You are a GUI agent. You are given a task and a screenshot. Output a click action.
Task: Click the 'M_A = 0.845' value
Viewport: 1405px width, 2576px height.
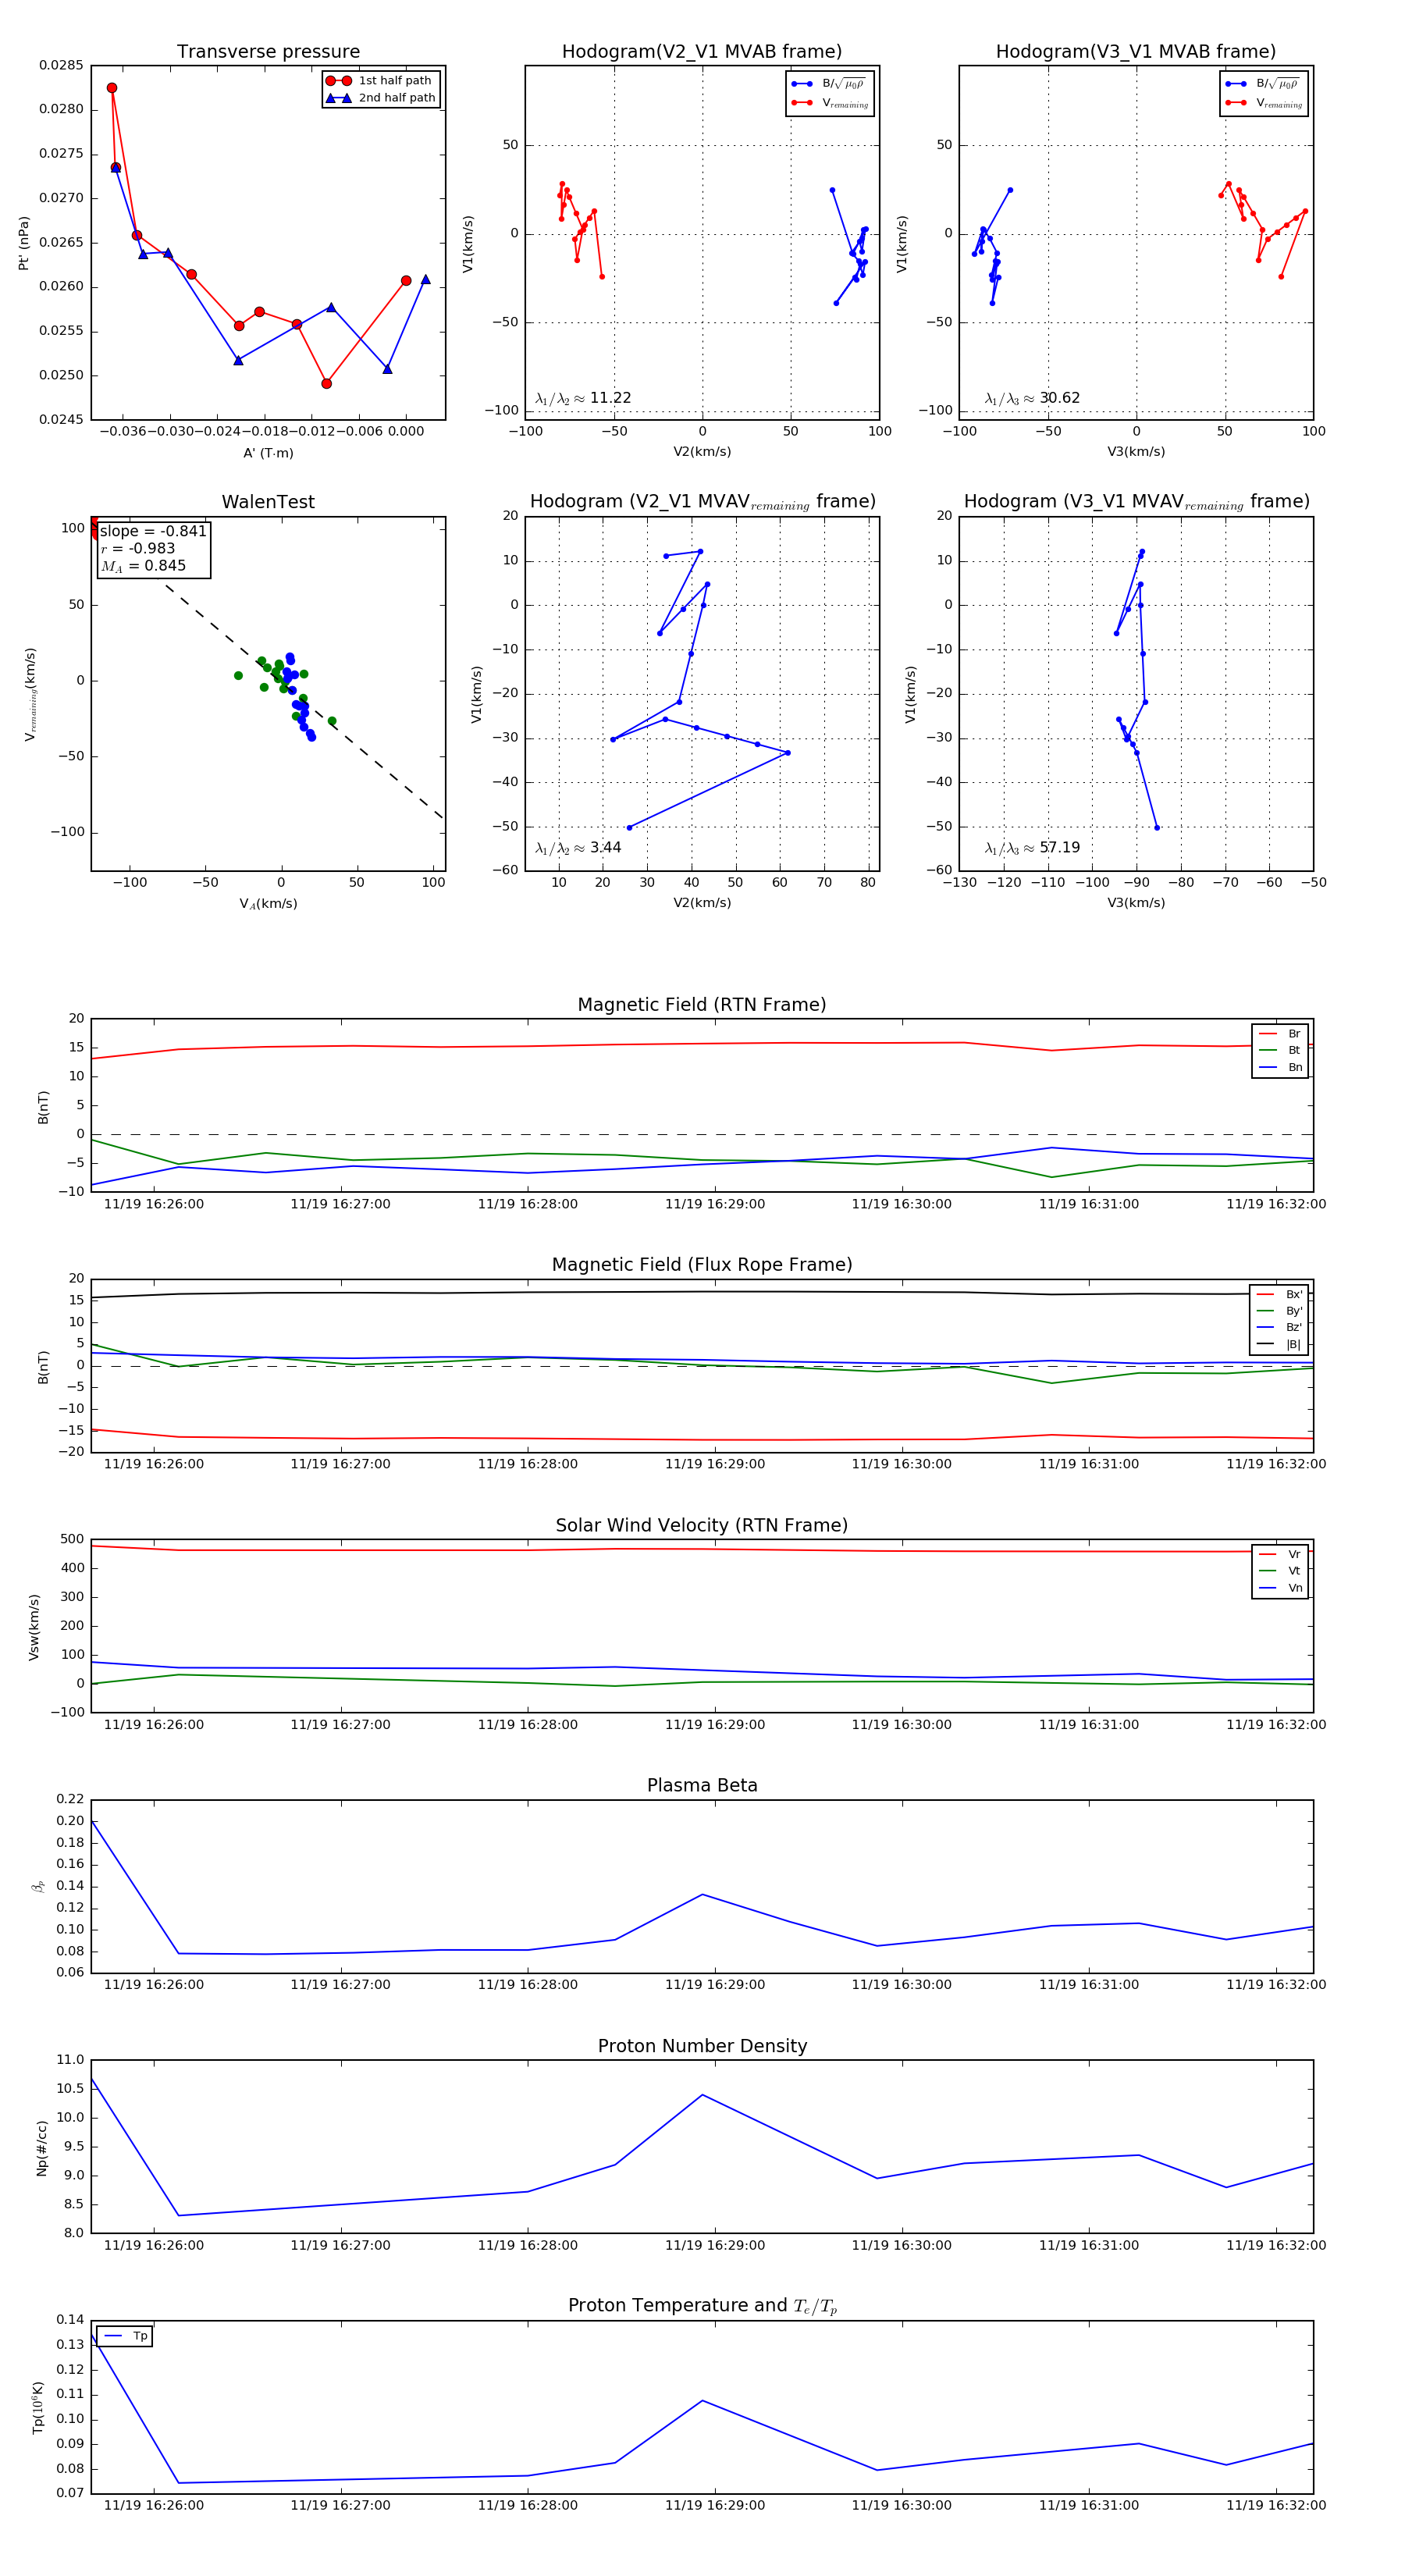(143, 566)
